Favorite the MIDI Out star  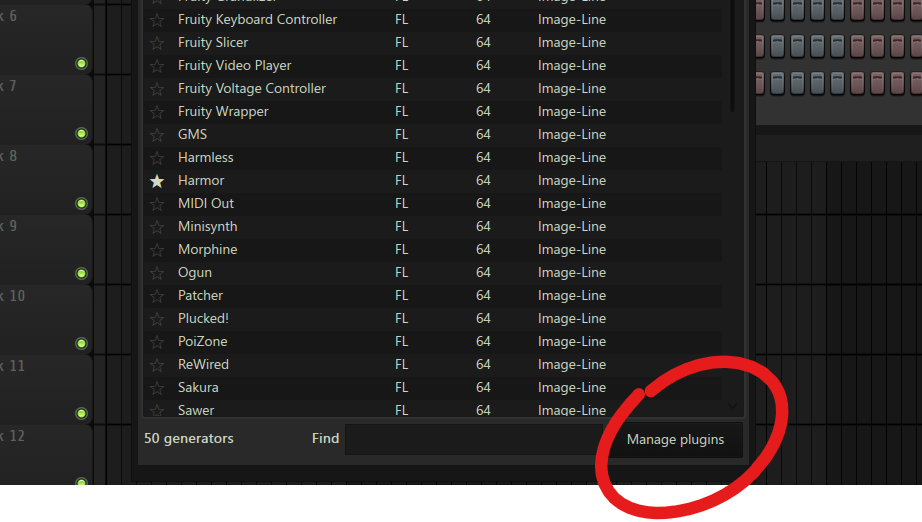click(x=156, y=204)
